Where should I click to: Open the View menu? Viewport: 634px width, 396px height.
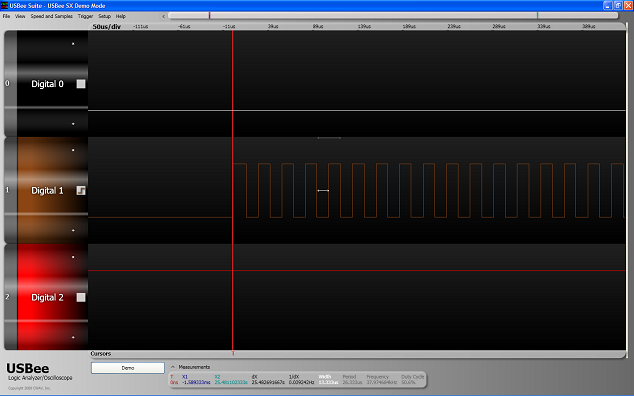pyautogui.click(x=20, y=16)
